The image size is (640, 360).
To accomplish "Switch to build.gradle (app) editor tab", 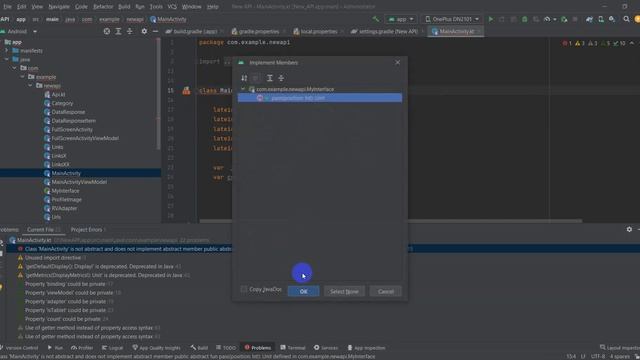I will click(195, 31).
